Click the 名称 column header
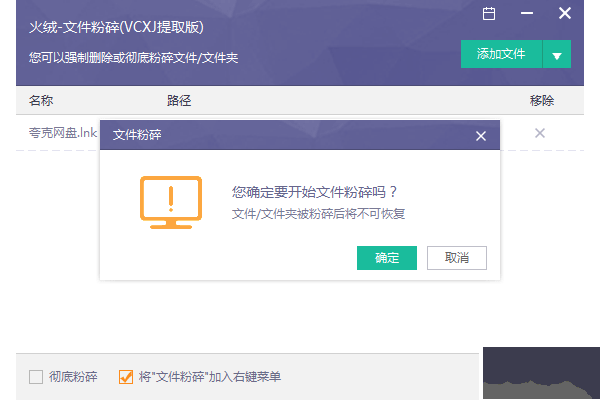The width and height of the screenshot is (600, 400). point(41,101)
